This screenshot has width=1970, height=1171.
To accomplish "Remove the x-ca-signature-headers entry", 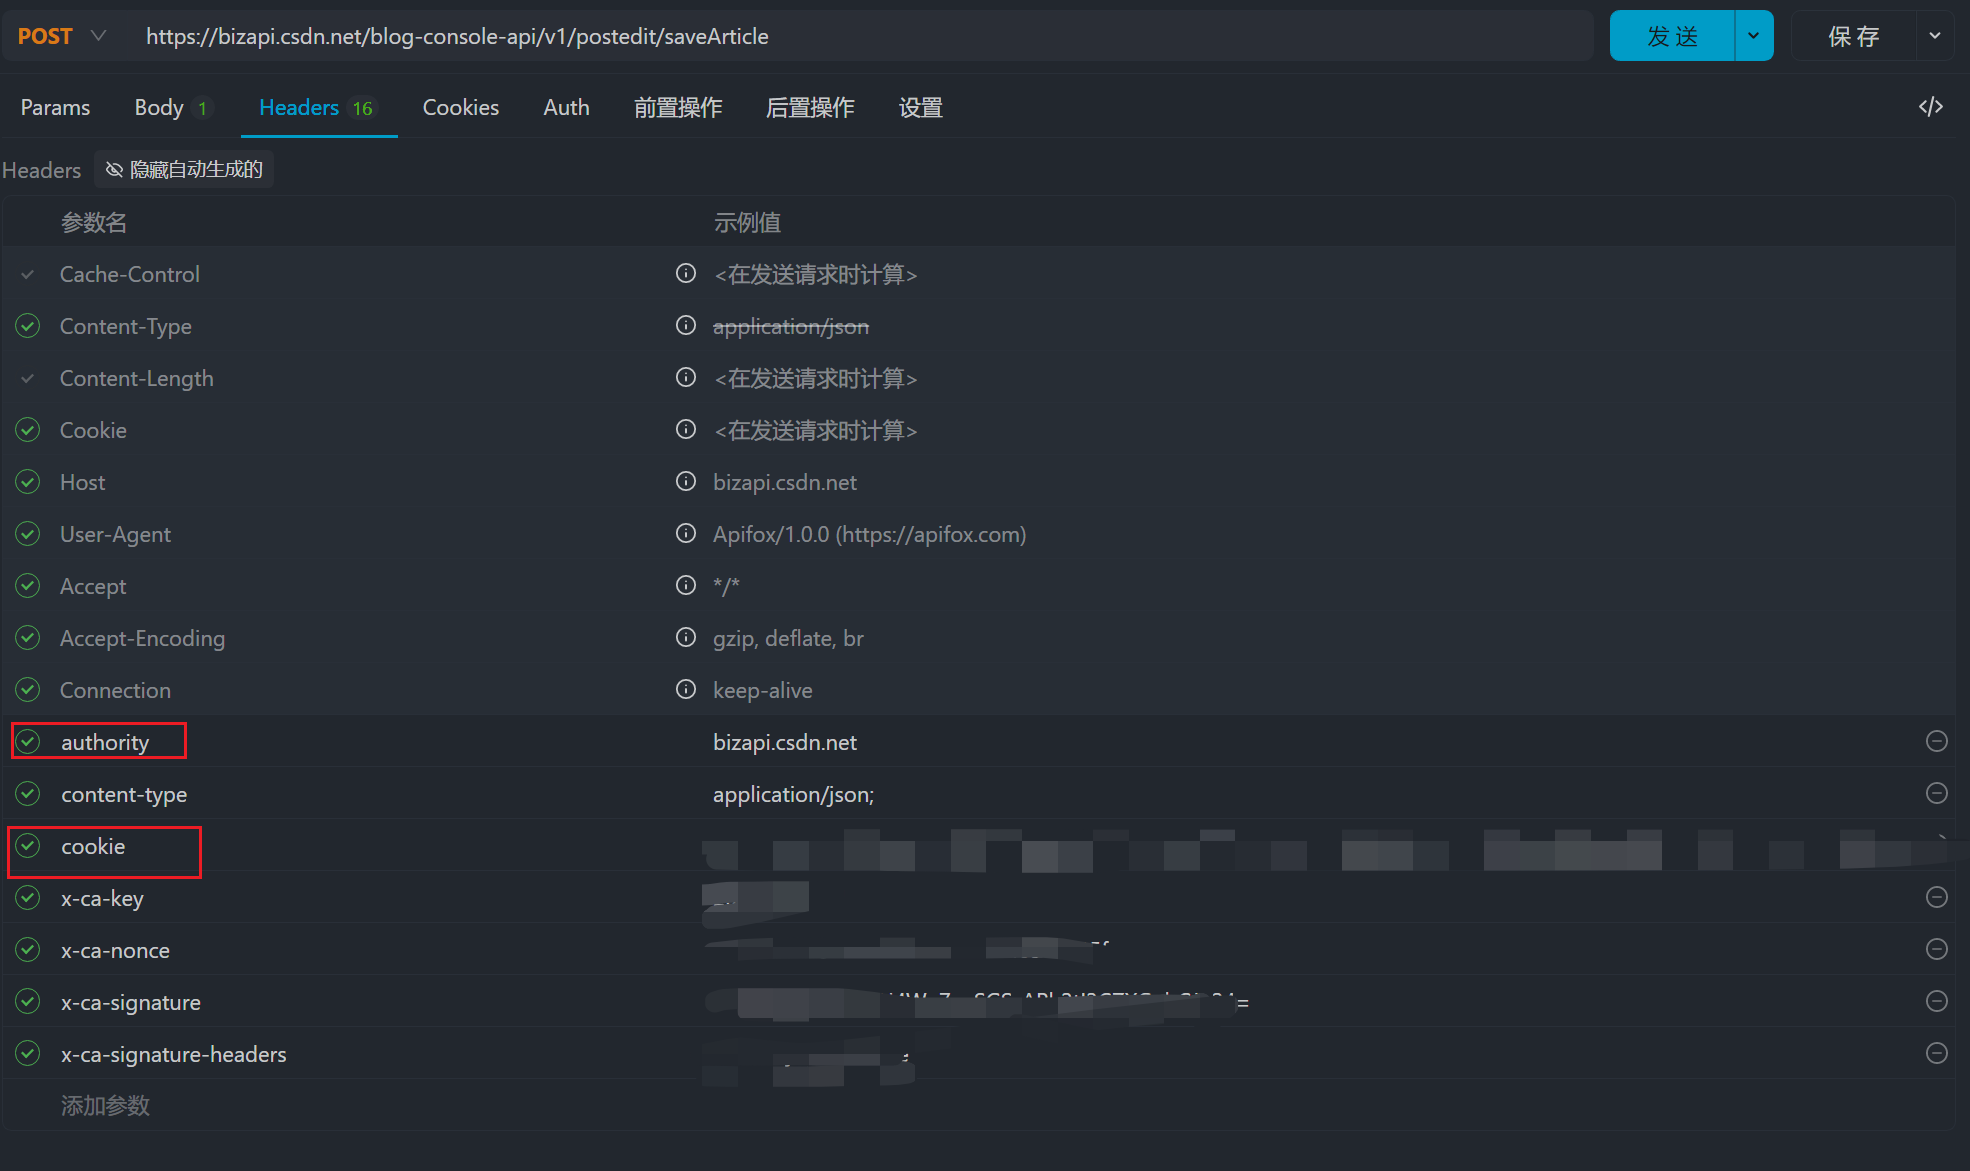I will click(x=1936, y=1053).
